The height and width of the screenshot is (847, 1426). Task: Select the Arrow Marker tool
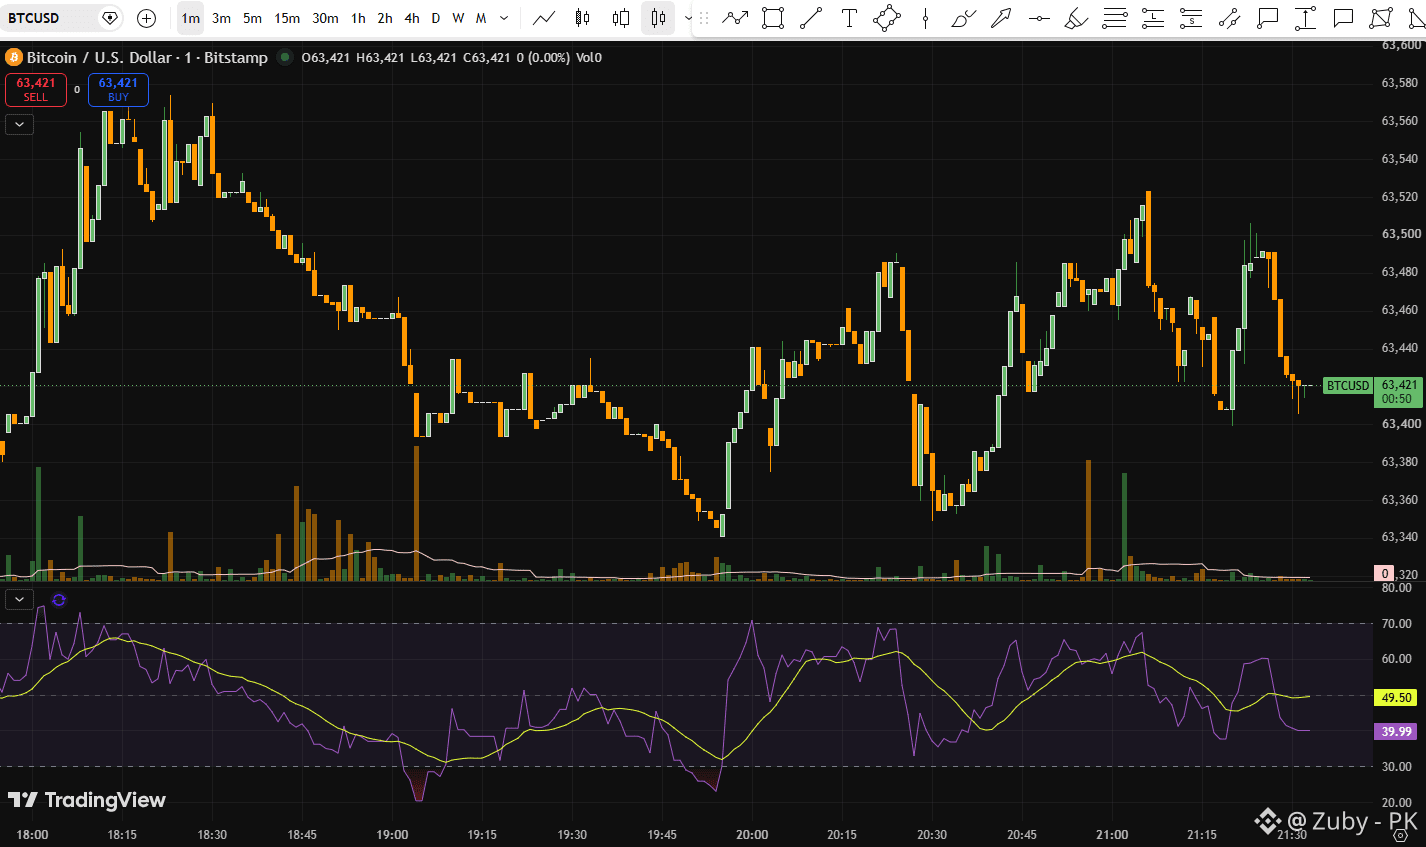point(1001,18)
